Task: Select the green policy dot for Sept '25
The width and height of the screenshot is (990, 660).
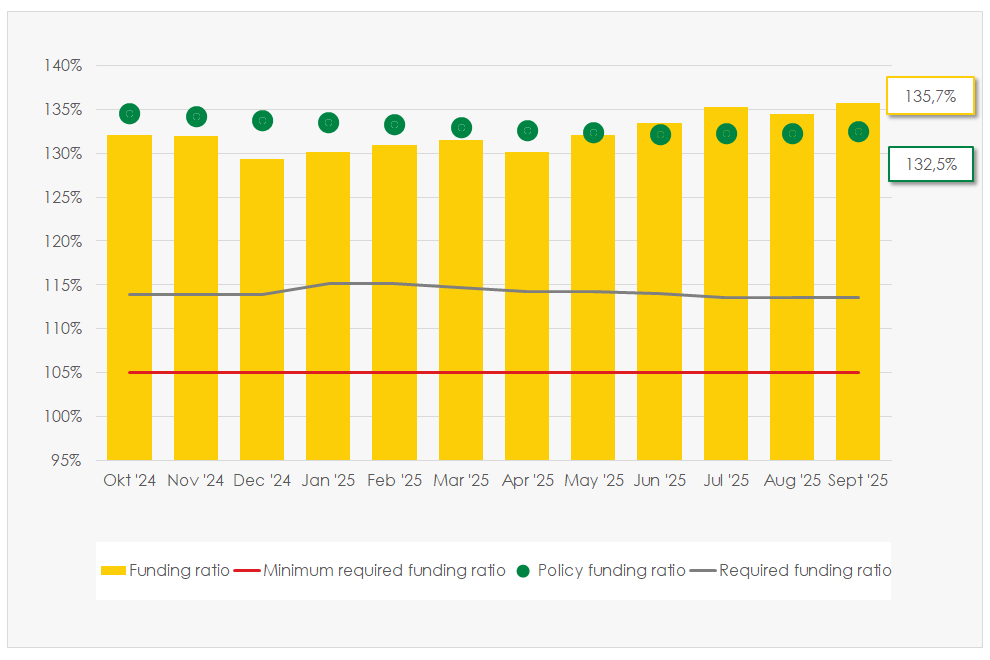Action: coord(858,132)
